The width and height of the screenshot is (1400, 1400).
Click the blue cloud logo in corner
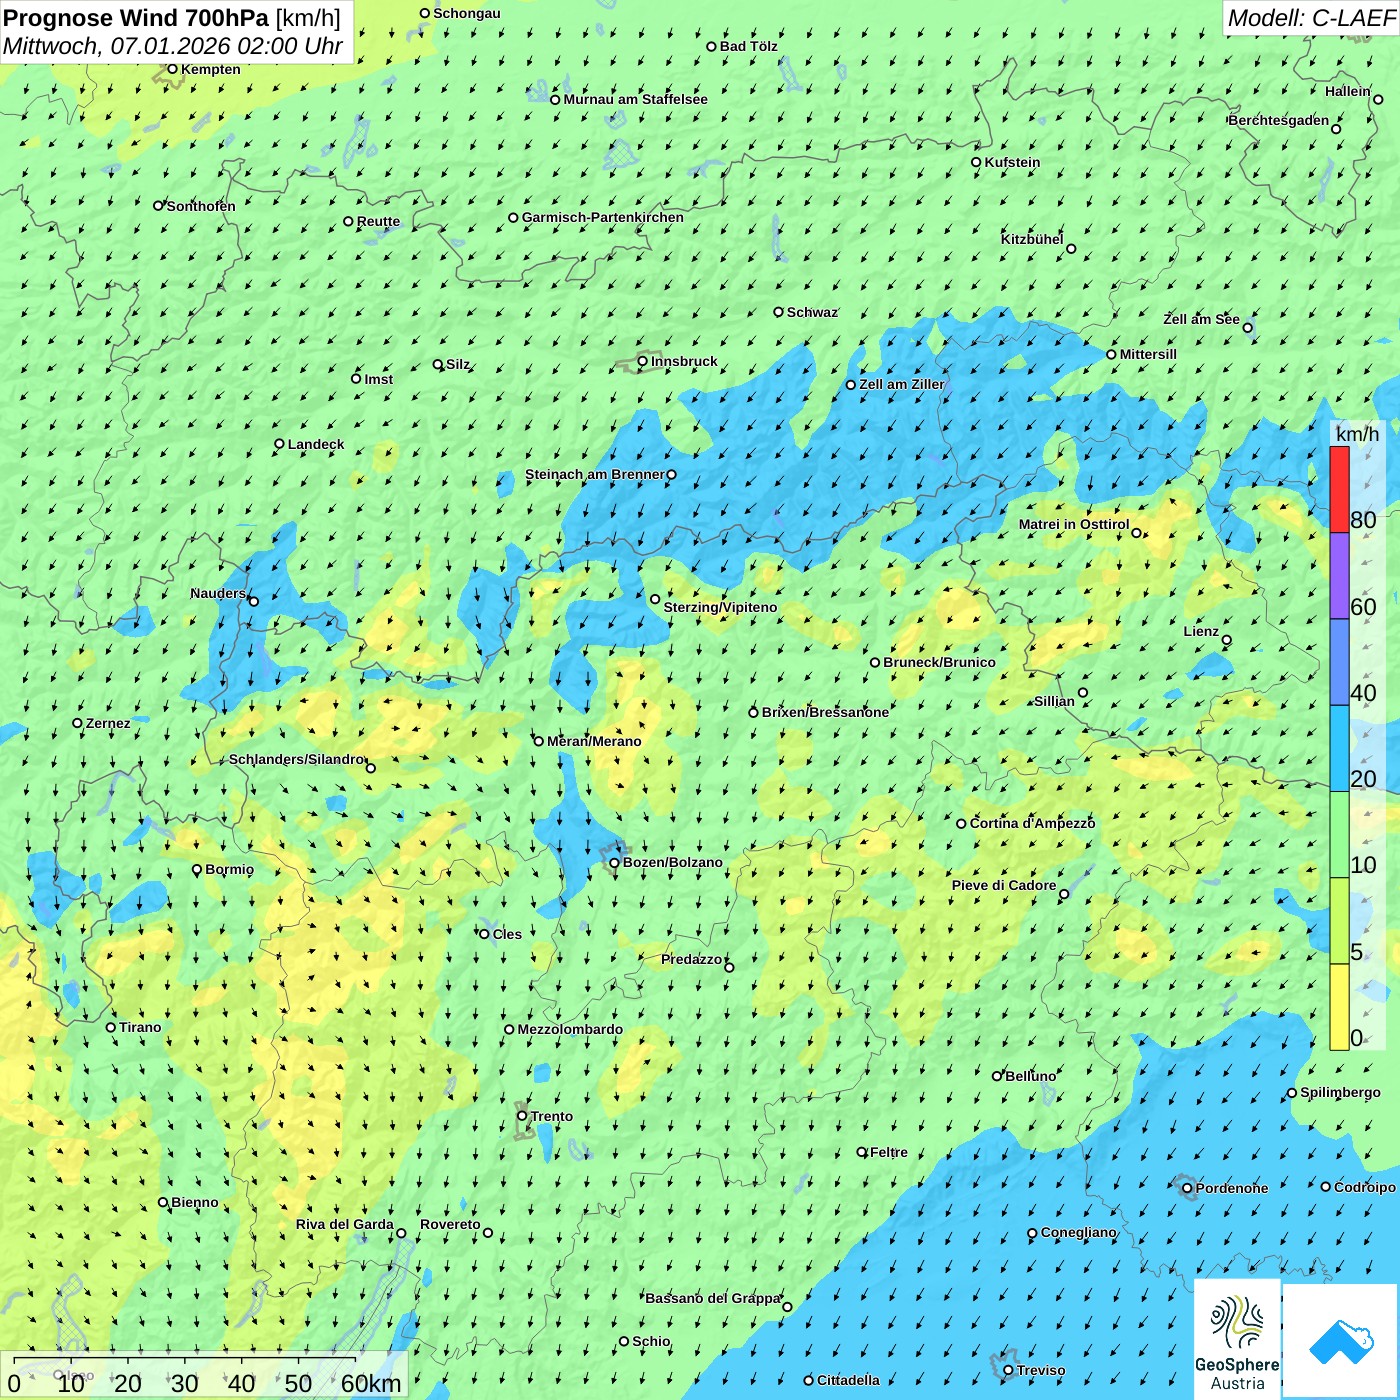point(1340,1340)
